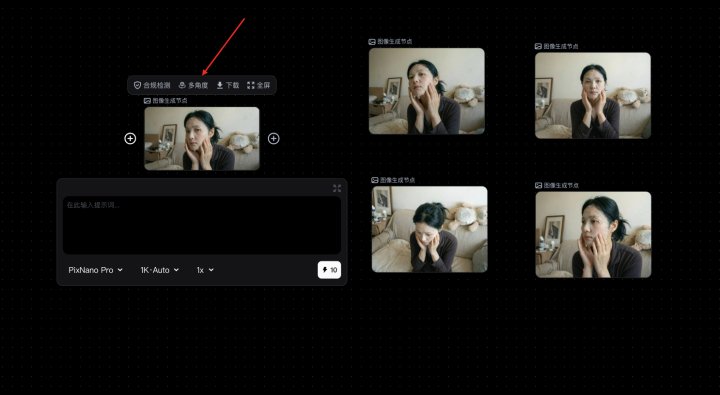
Task: Open the 多角度 multi-angle tool
Action: (x=193, y=85)
